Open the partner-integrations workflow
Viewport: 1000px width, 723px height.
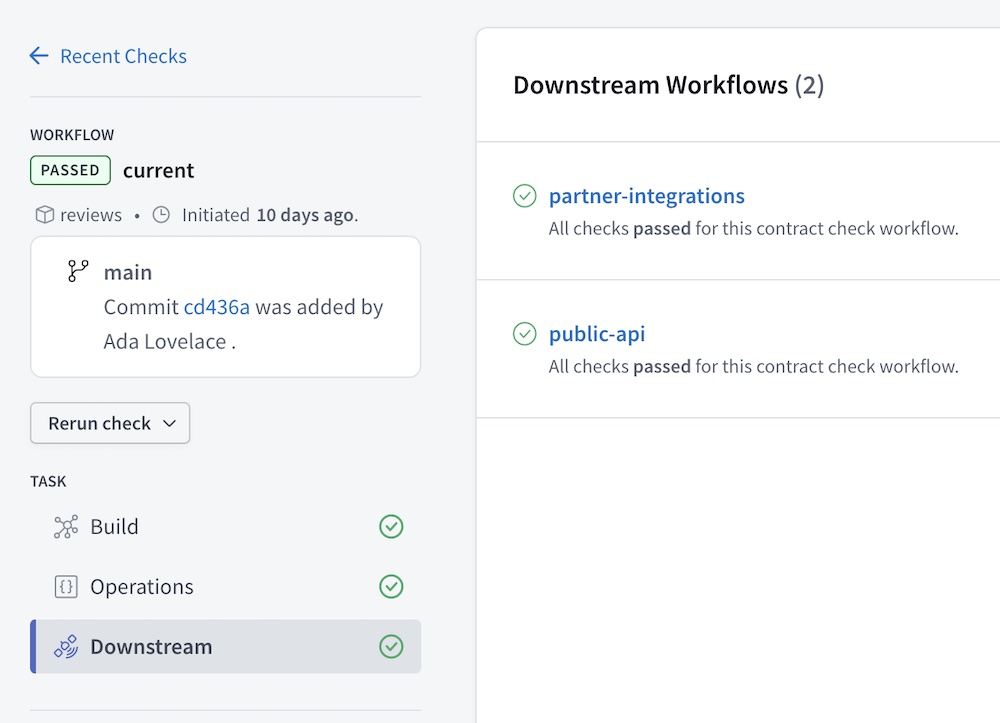646,196
